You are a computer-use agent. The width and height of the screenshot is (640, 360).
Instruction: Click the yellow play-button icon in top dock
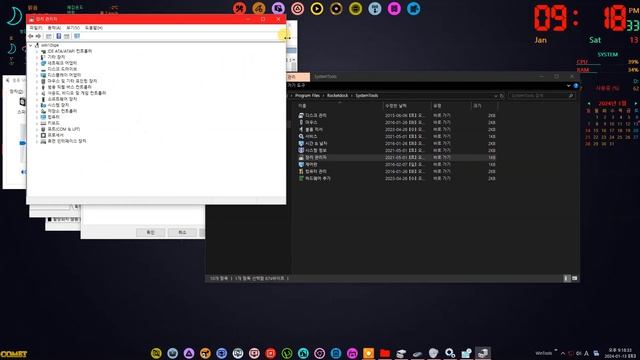coord(317,9)
